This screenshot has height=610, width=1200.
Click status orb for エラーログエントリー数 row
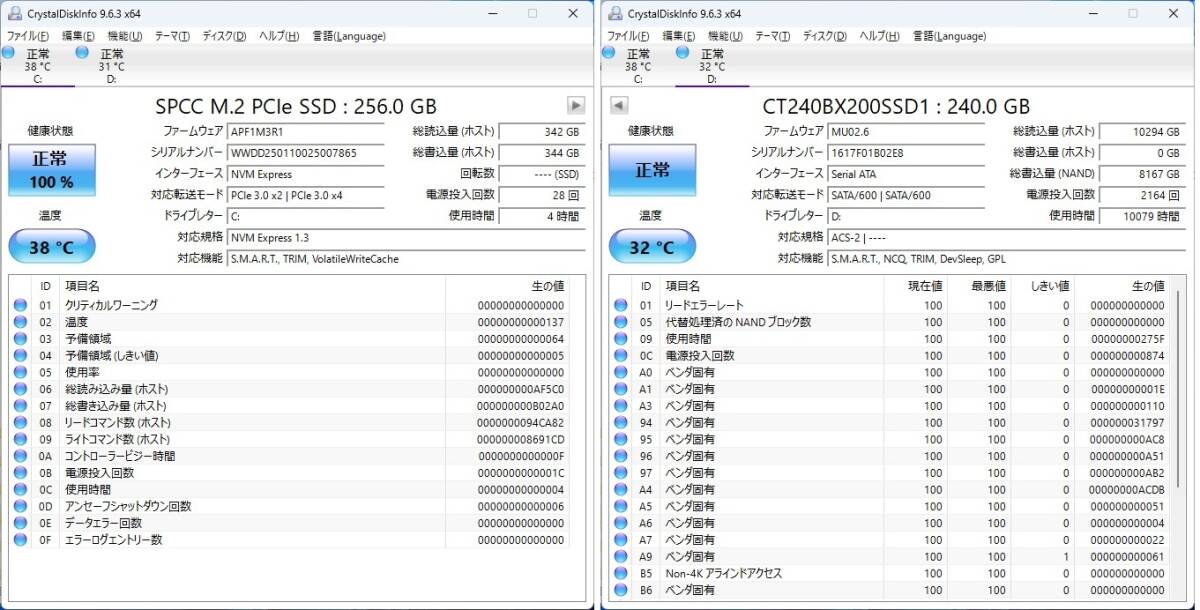click(21, 540)
